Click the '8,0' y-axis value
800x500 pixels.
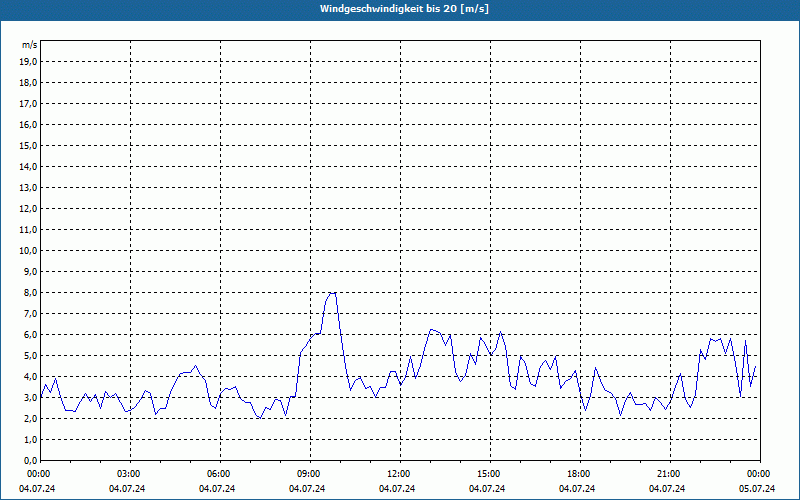tap(31, 292)
